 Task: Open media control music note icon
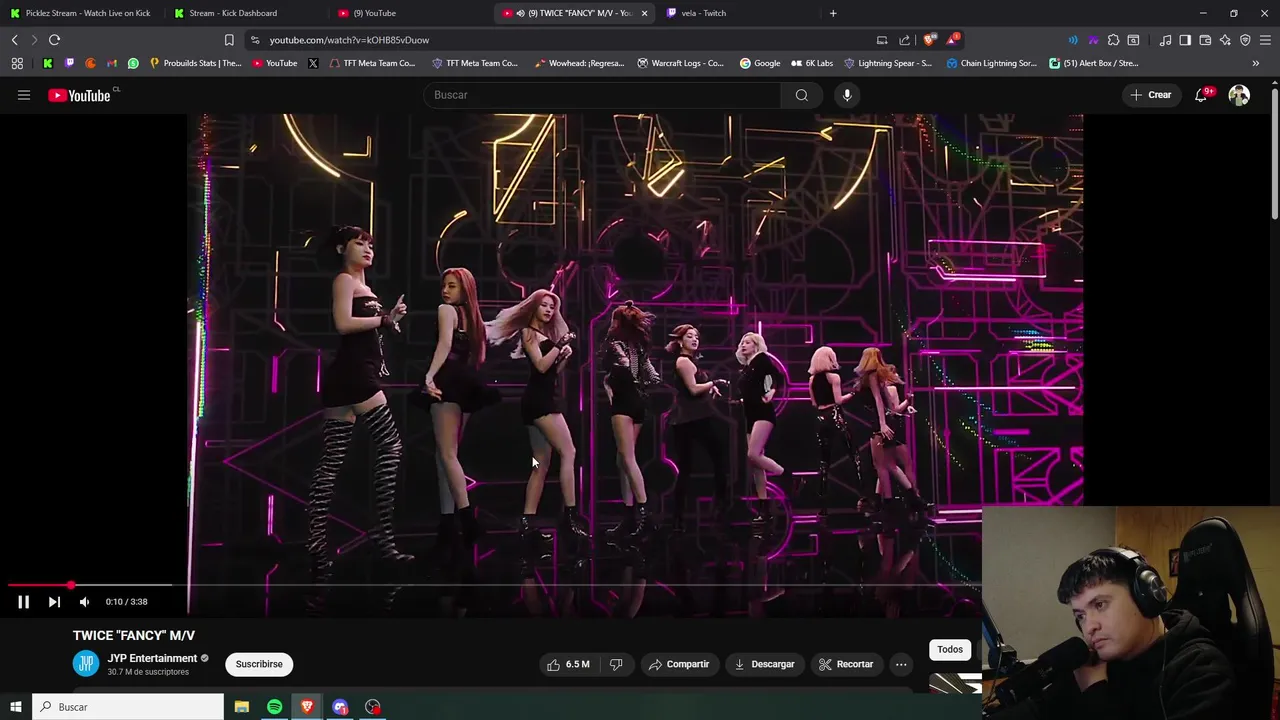(x=1166, y=40)
